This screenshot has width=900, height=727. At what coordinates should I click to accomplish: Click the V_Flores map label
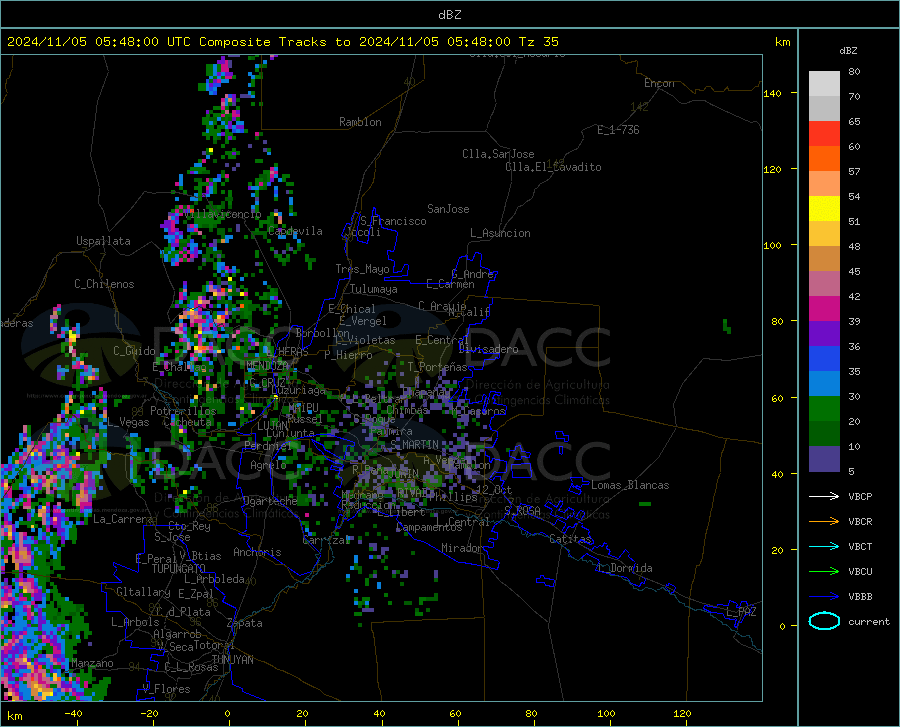[166, 689]
